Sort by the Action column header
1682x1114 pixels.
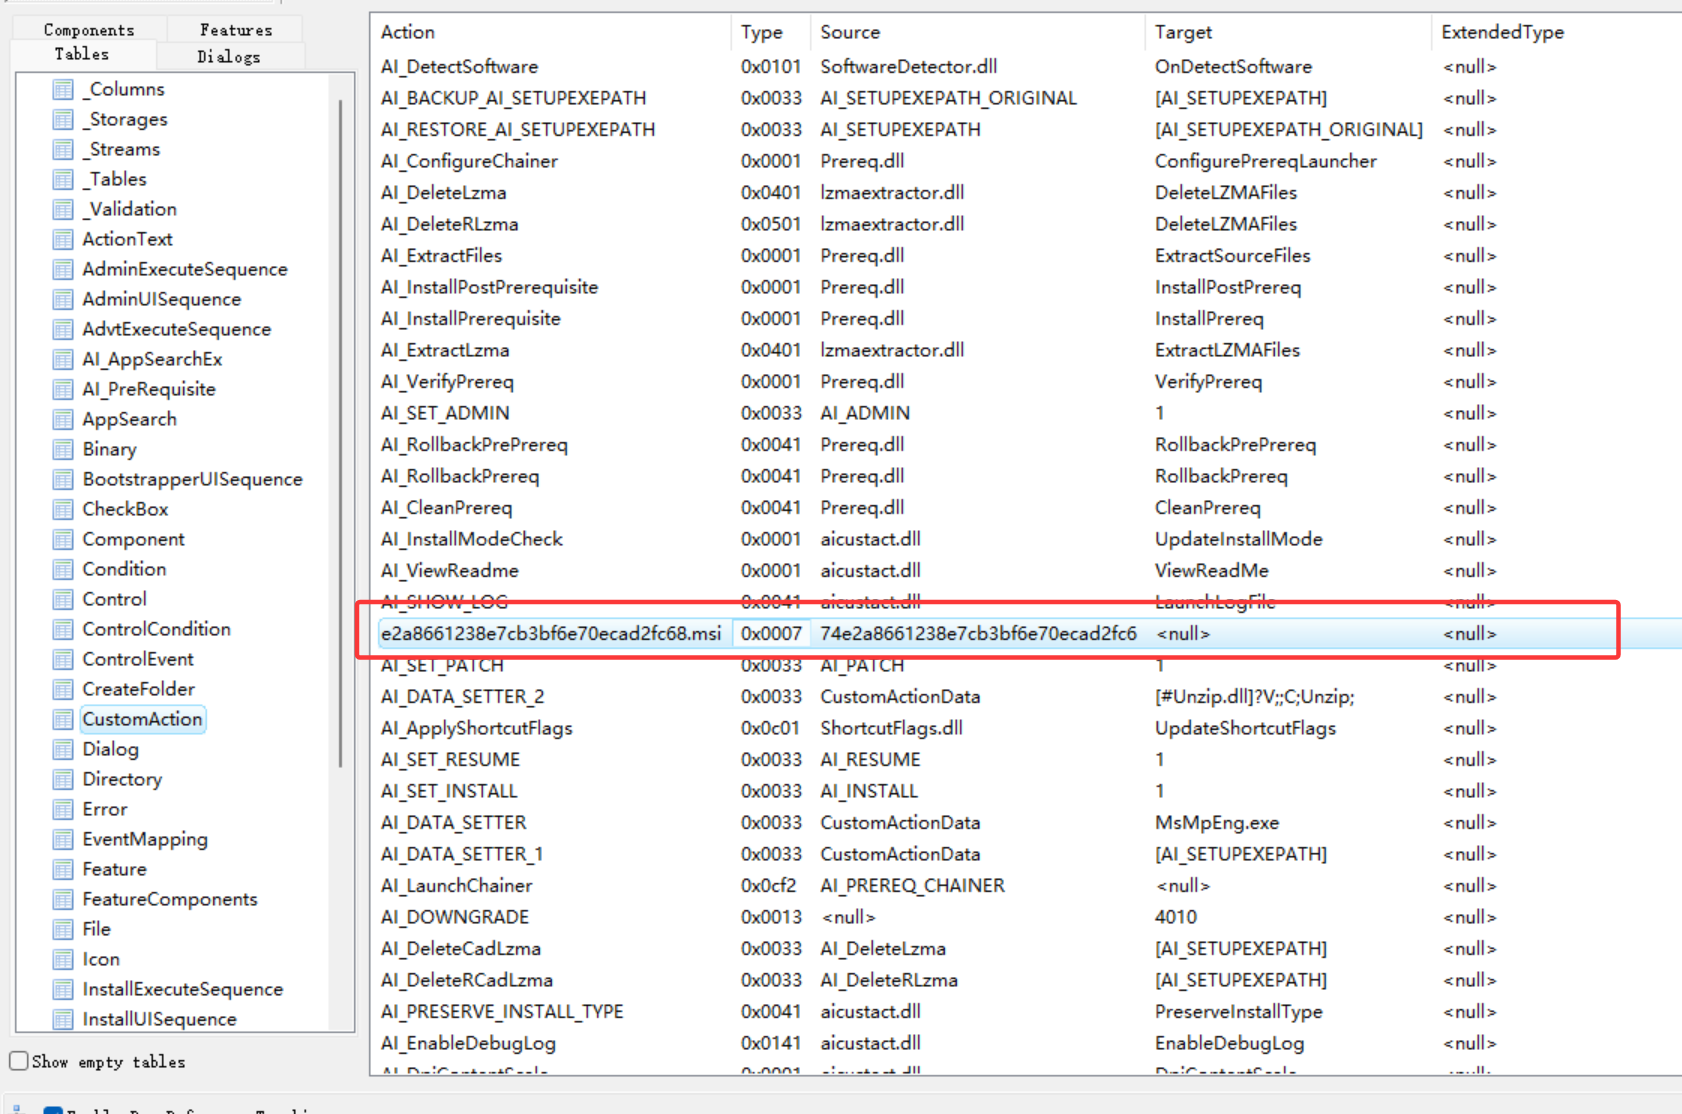click(408, 32)
